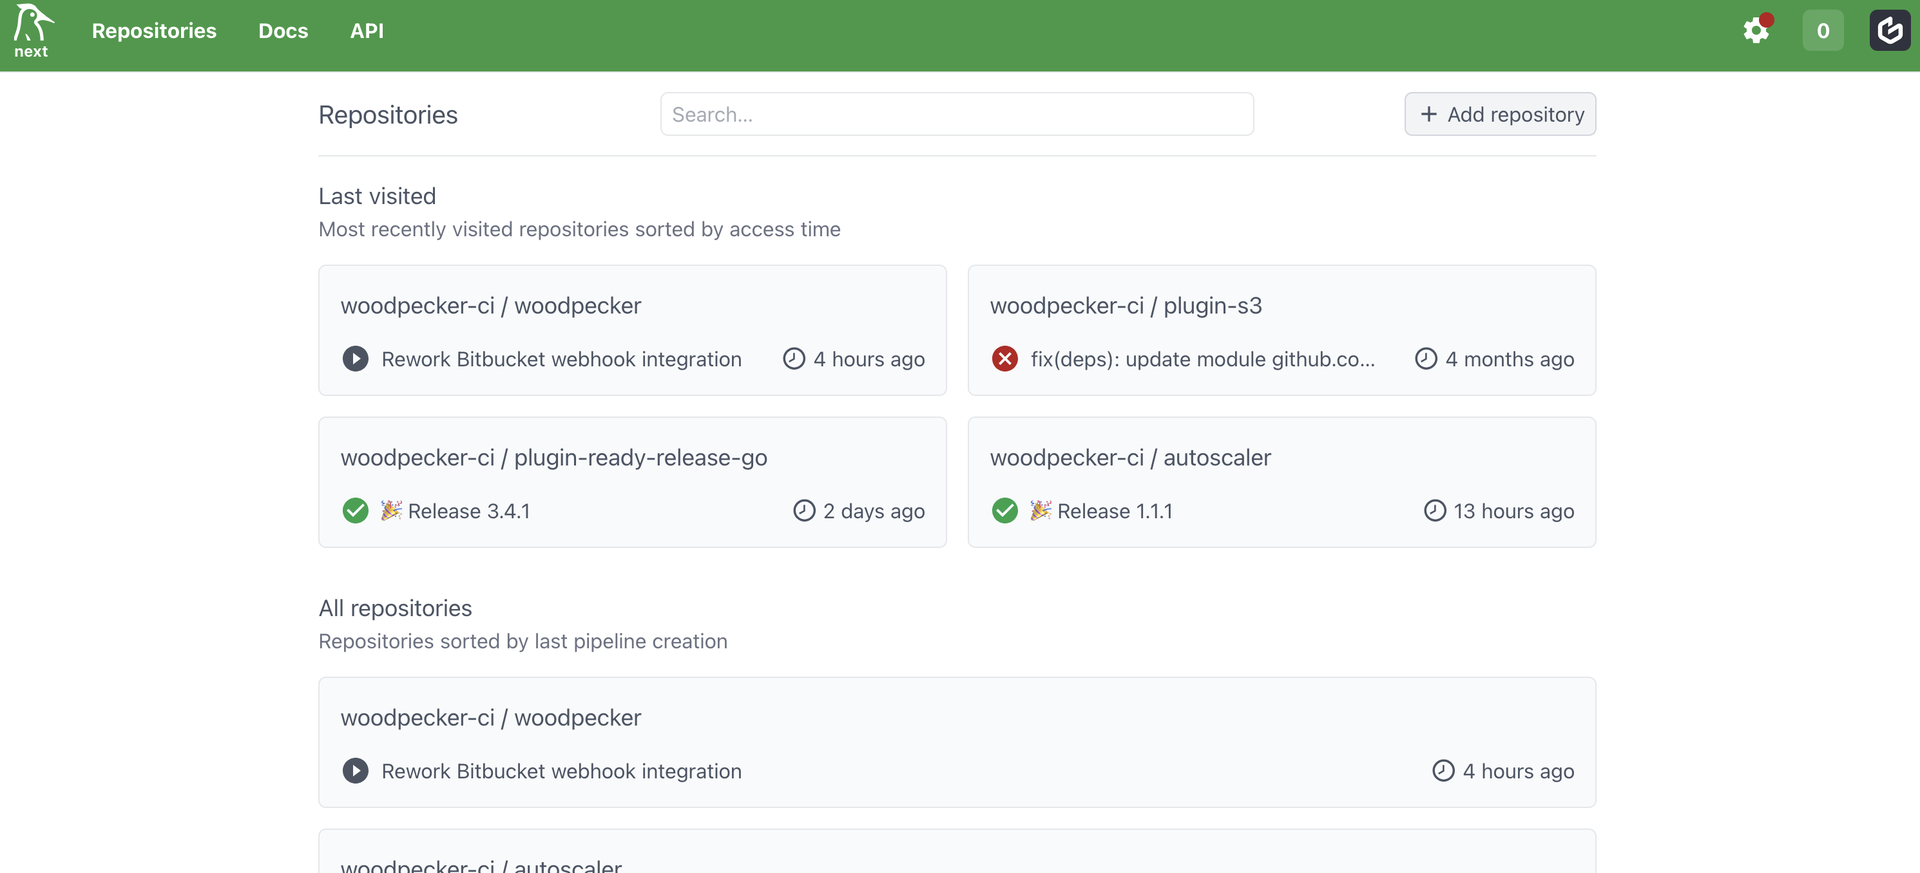
Task: Click '4 hours ago' in All repositories woodpecker card
Action: click(1519, 771)
